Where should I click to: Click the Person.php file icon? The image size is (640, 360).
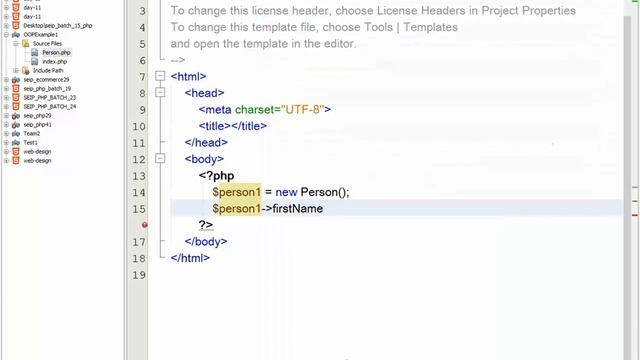coord(35,53)
